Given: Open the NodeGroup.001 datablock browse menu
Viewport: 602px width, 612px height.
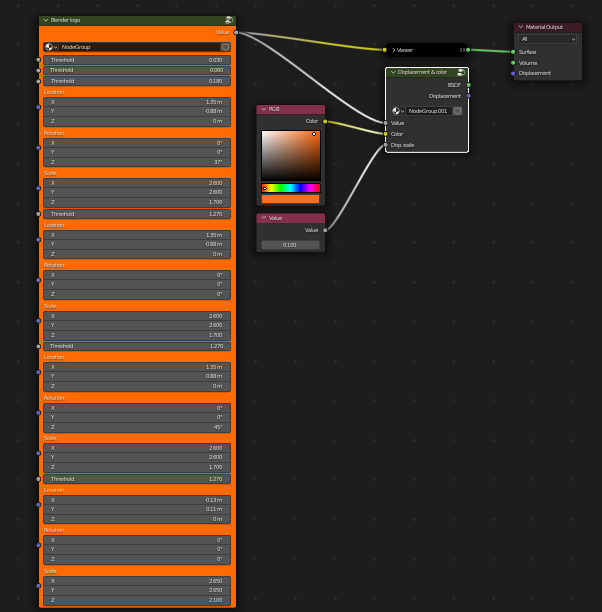Looking at the screenshot, I should coord(398,111).
